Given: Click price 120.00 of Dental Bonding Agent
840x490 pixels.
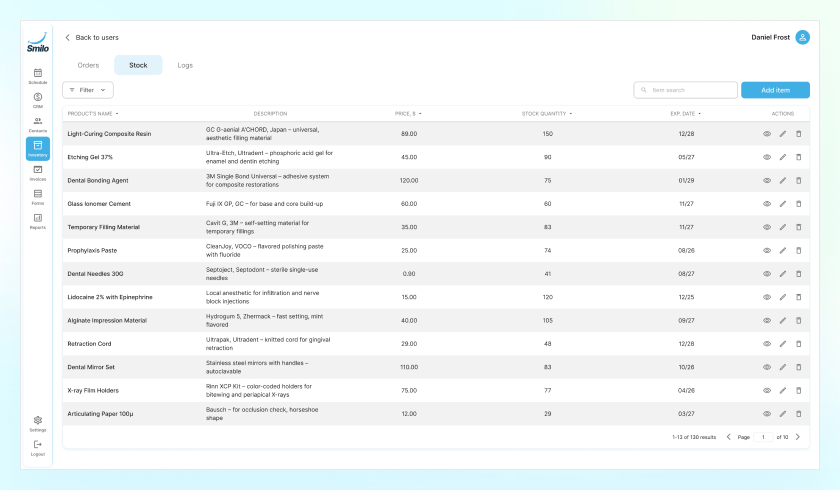Looking at the screenshot, I should click(x=409, y=180).
